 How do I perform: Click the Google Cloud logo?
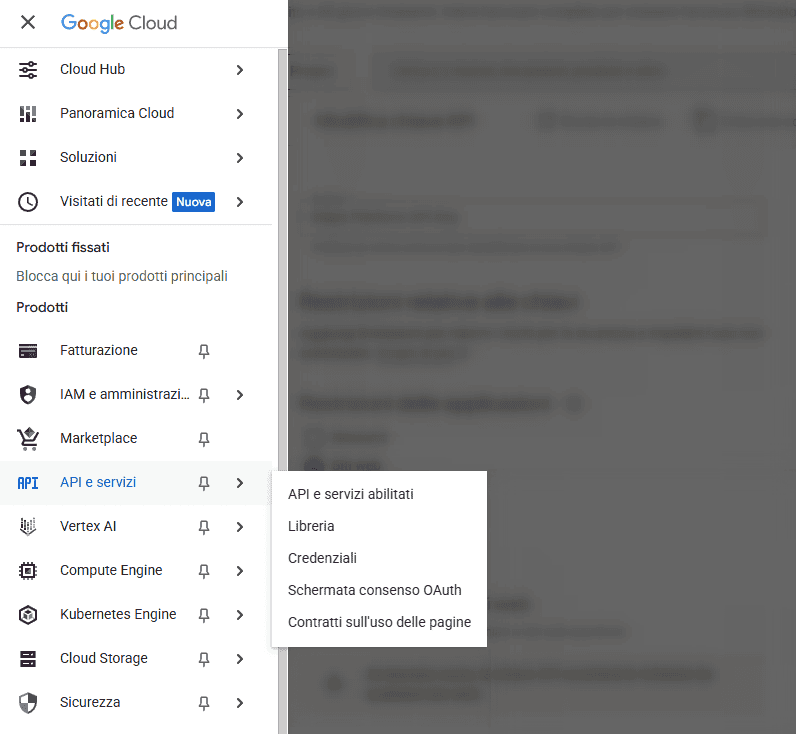119,23
